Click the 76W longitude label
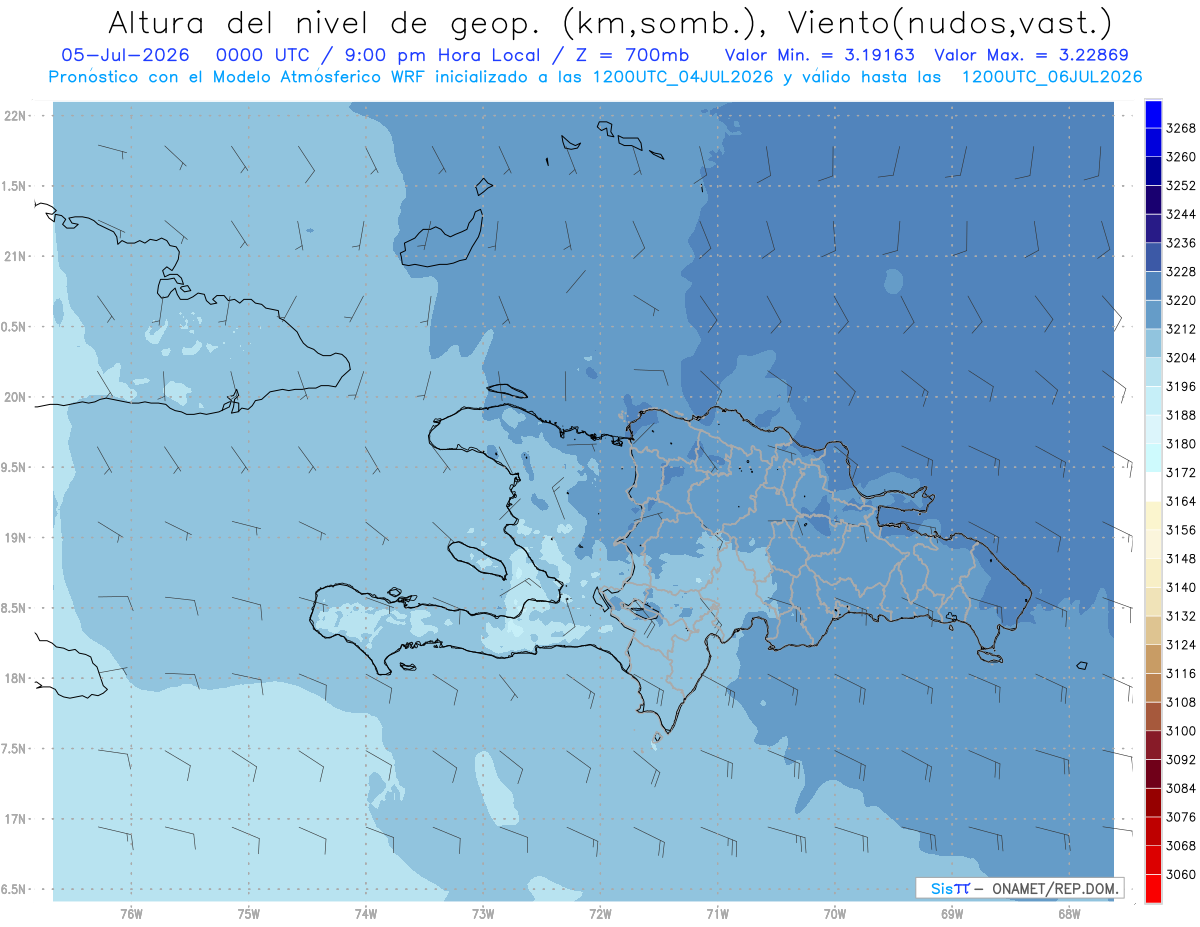Screen dimensions: 1200x927 click(x=131, y=913)
